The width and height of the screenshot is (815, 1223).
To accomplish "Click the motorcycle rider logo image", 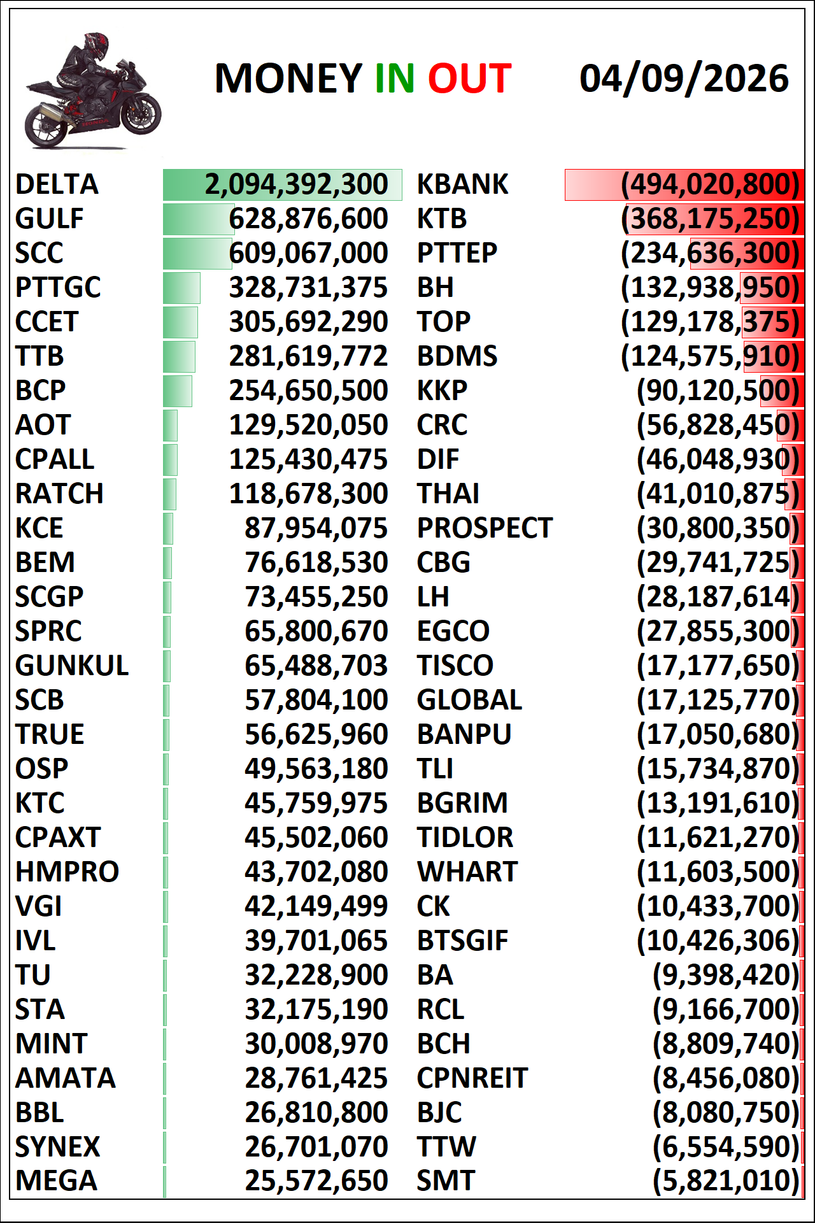I will (93, 90).
